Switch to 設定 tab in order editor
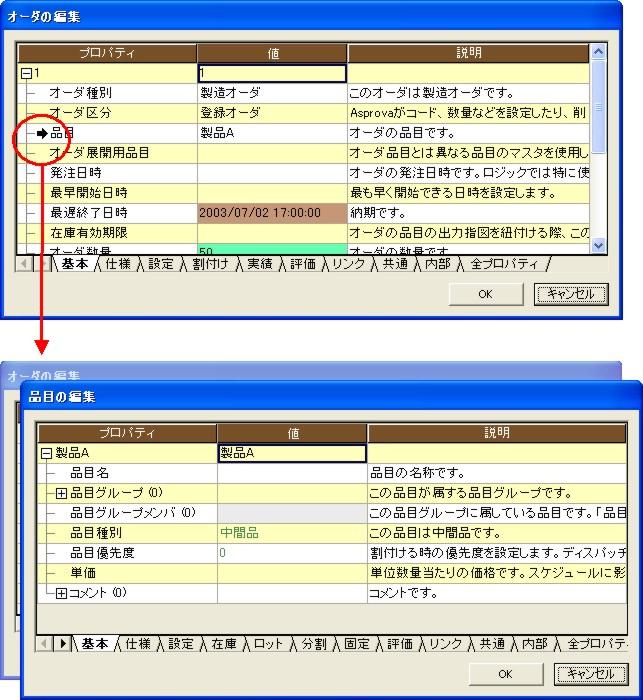The image size is (643, 700). 161,264
